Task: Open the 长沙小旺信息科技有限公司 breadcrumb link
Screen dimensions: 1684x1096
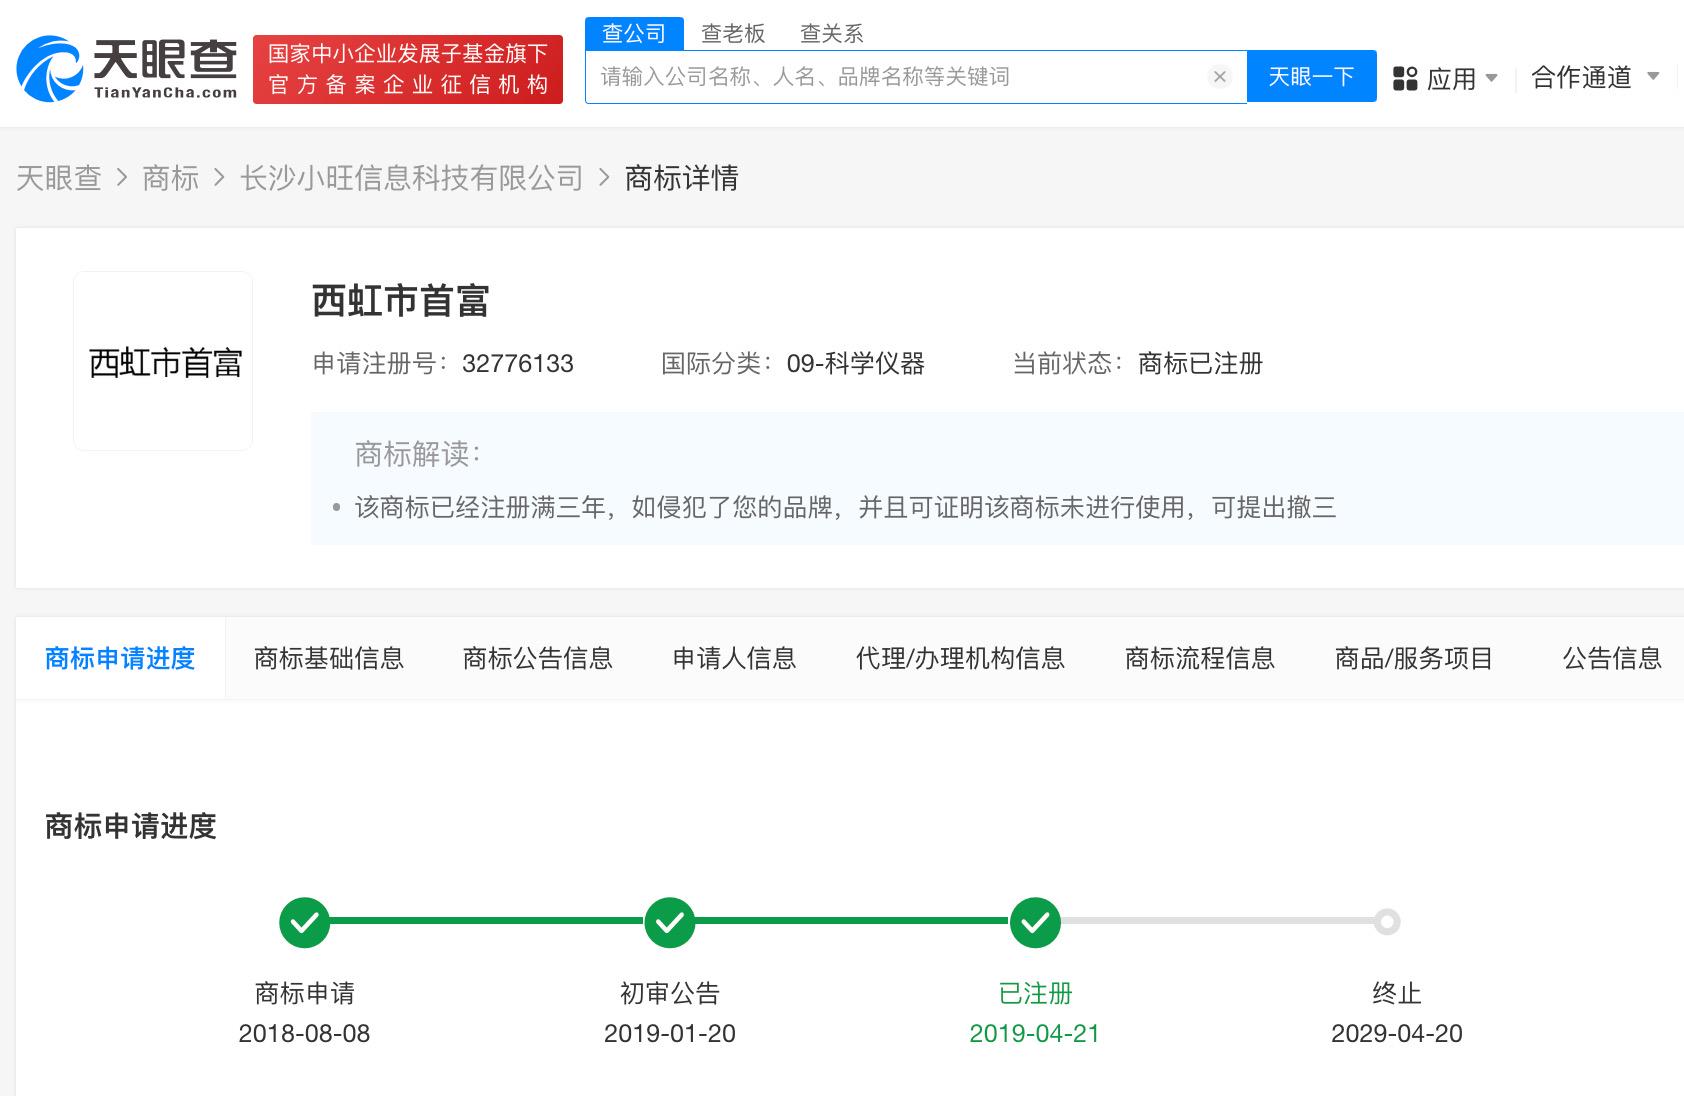Action: click(x=411, y=178)
